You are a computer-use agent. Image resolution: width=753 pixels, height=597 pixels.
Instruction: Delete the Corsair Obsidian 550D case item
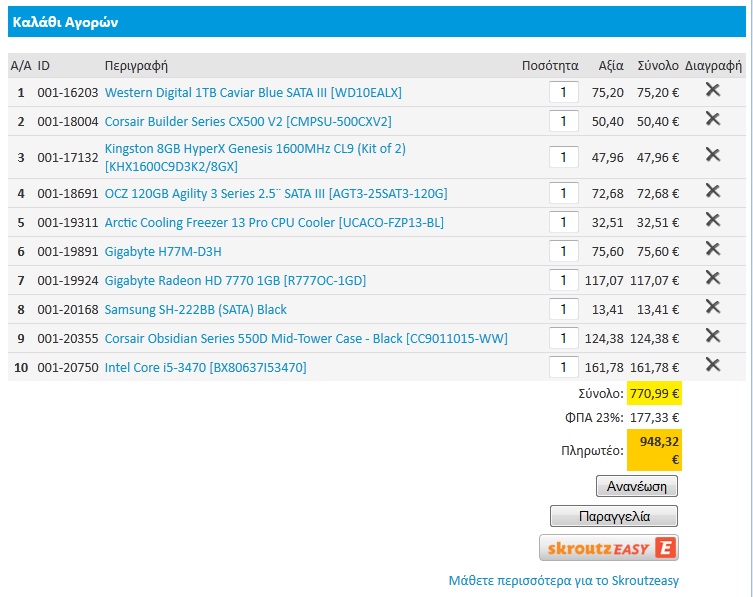(713, 335)
